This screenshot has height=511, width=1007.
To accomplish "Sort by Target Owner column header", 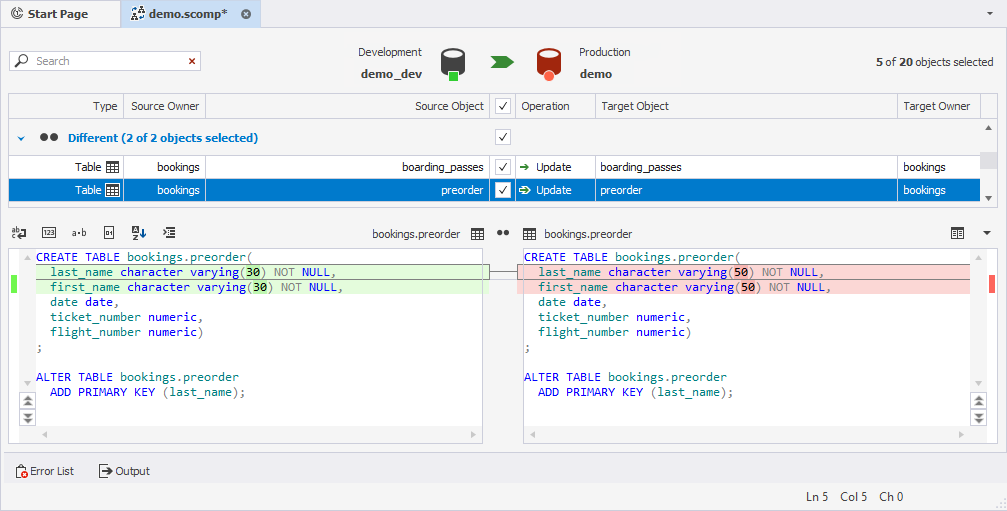I will [939, 106].
